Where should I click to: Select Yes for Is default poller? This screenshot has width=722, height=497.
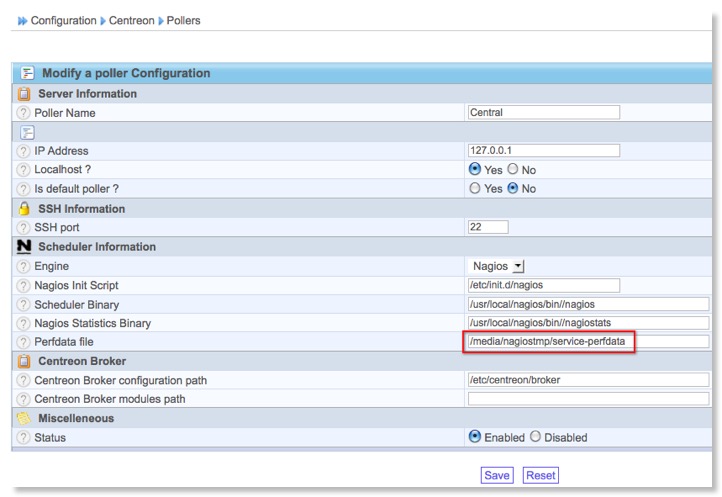[475, 189]
